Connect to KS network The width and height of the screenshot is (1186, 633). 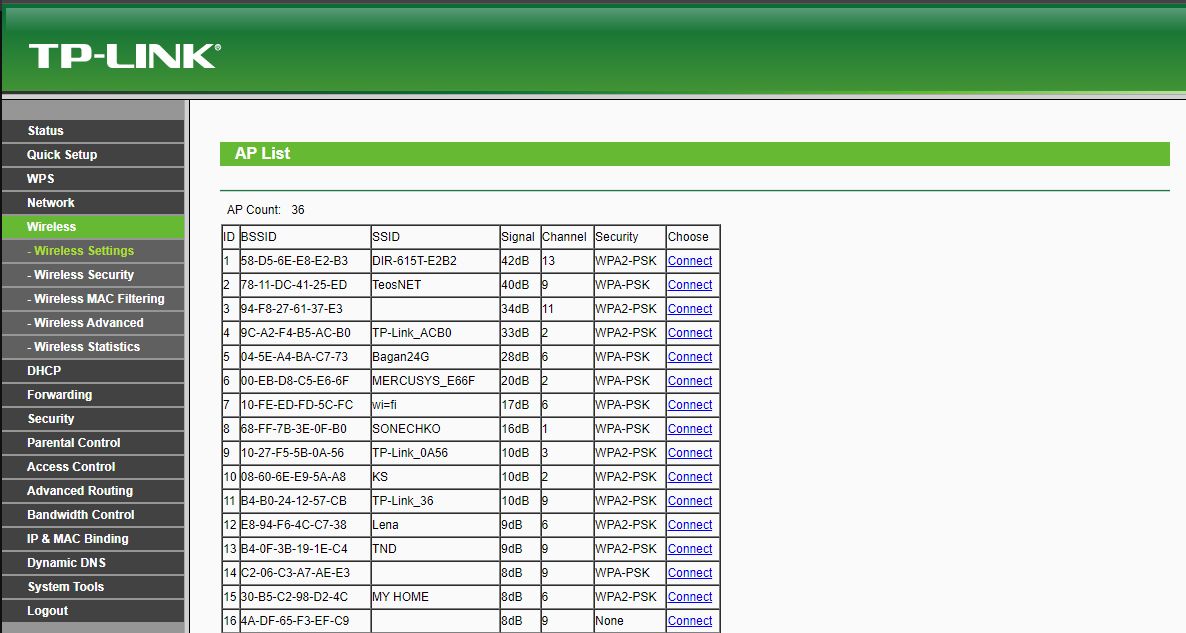[x=690, y=477]
